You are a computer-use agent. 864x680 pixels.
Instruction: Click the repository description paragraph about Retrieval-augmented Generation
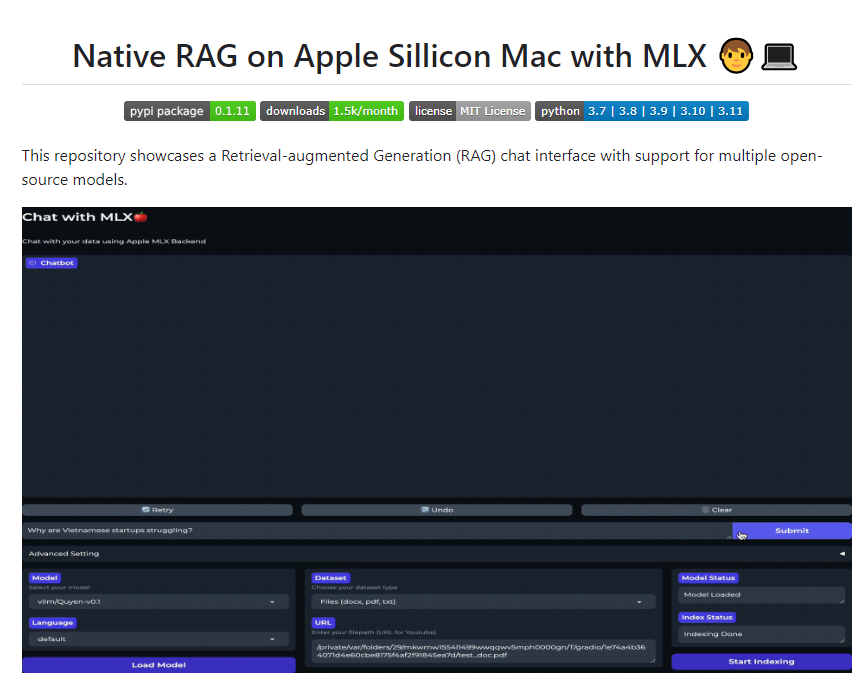[422, 168]
